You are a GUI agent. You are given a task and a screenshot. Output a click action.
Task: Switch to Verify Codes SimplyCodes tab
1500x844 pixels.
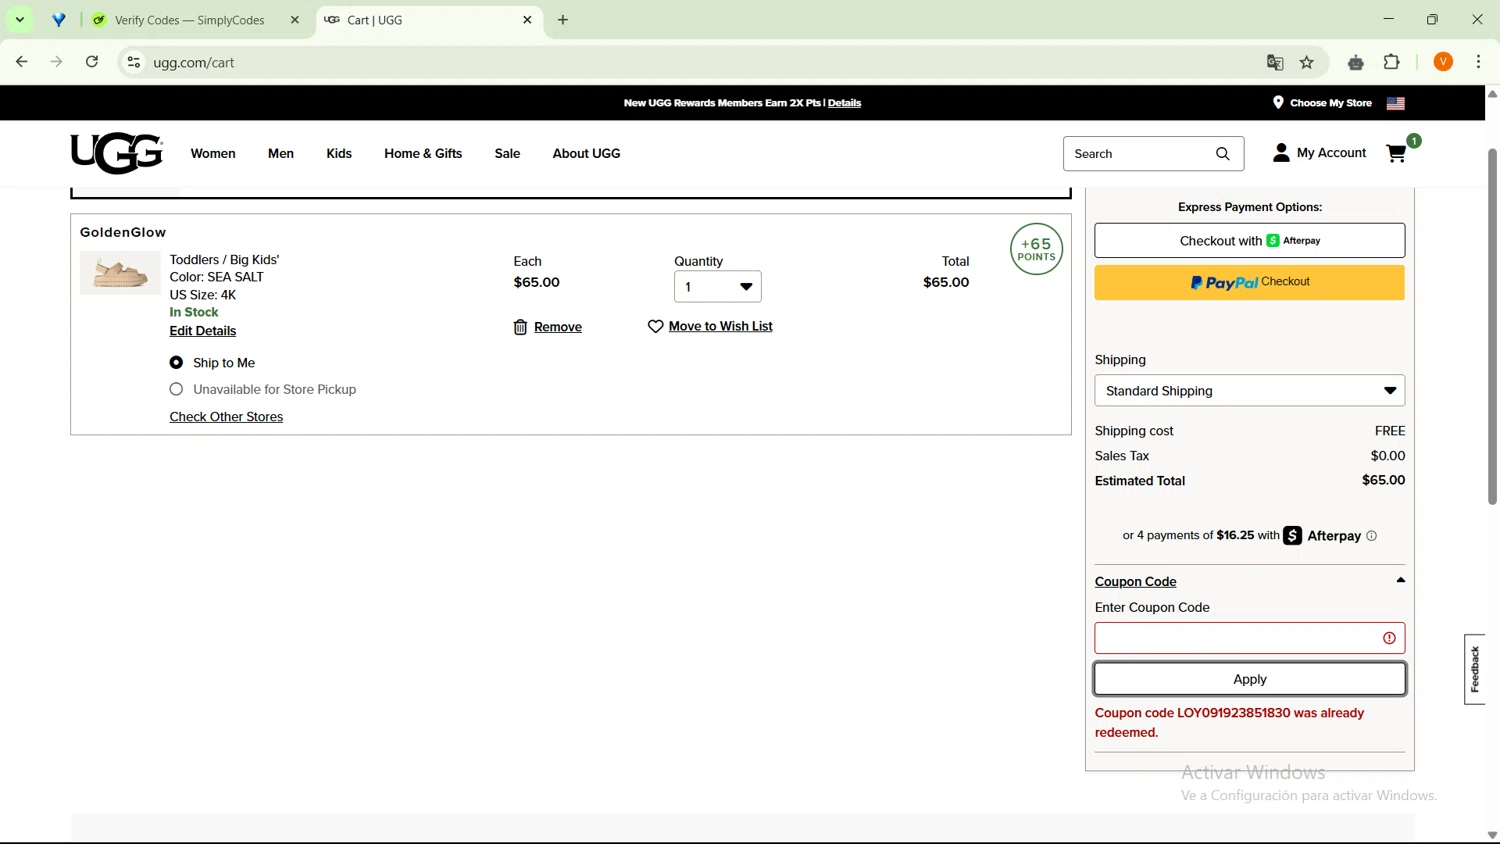click(190, 20)
